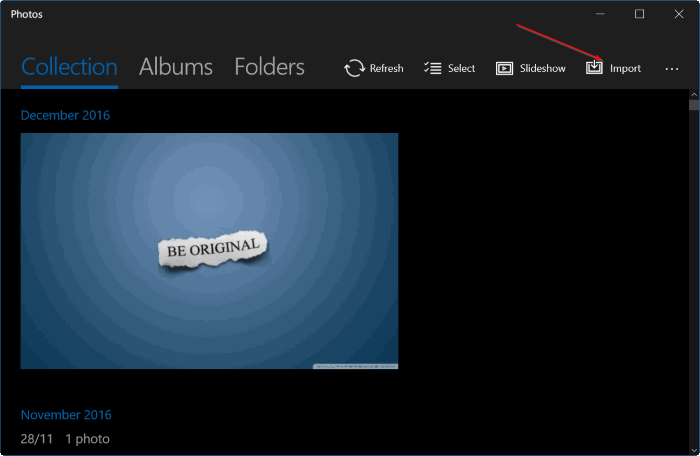Click the Select text label
The image size is (700, 456).
(461, 69)
